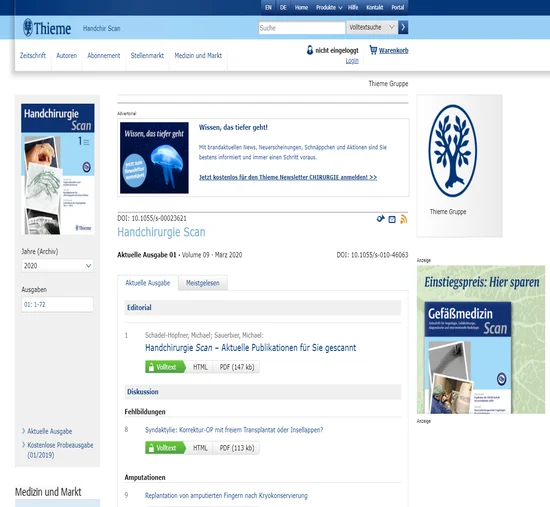This screenshot has width=550, height=507.
Task: Click the Medizin und Markt sidebar heading
Action: tap(48, 492)
